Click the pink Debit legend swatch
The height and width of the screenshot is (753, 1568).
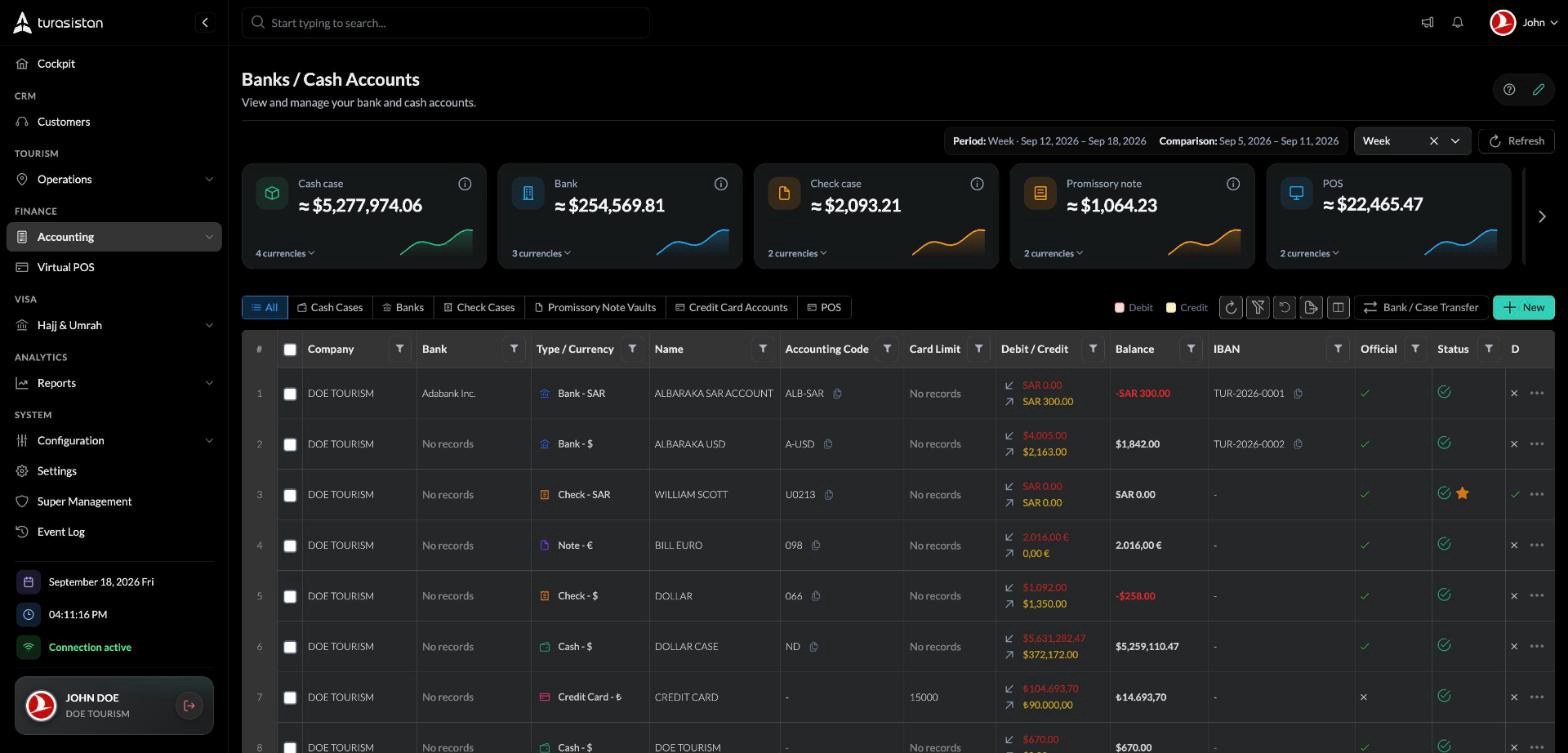click(x=1119, y=308)
